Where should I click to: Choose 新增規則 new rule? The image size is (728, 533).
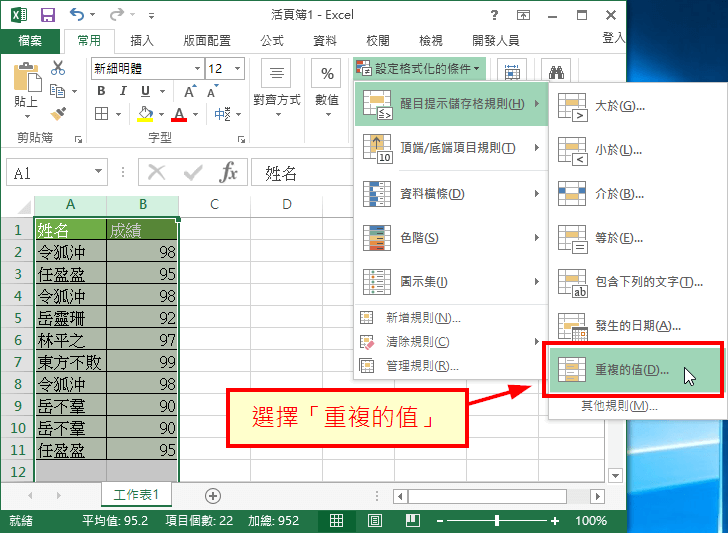[451, 318]
